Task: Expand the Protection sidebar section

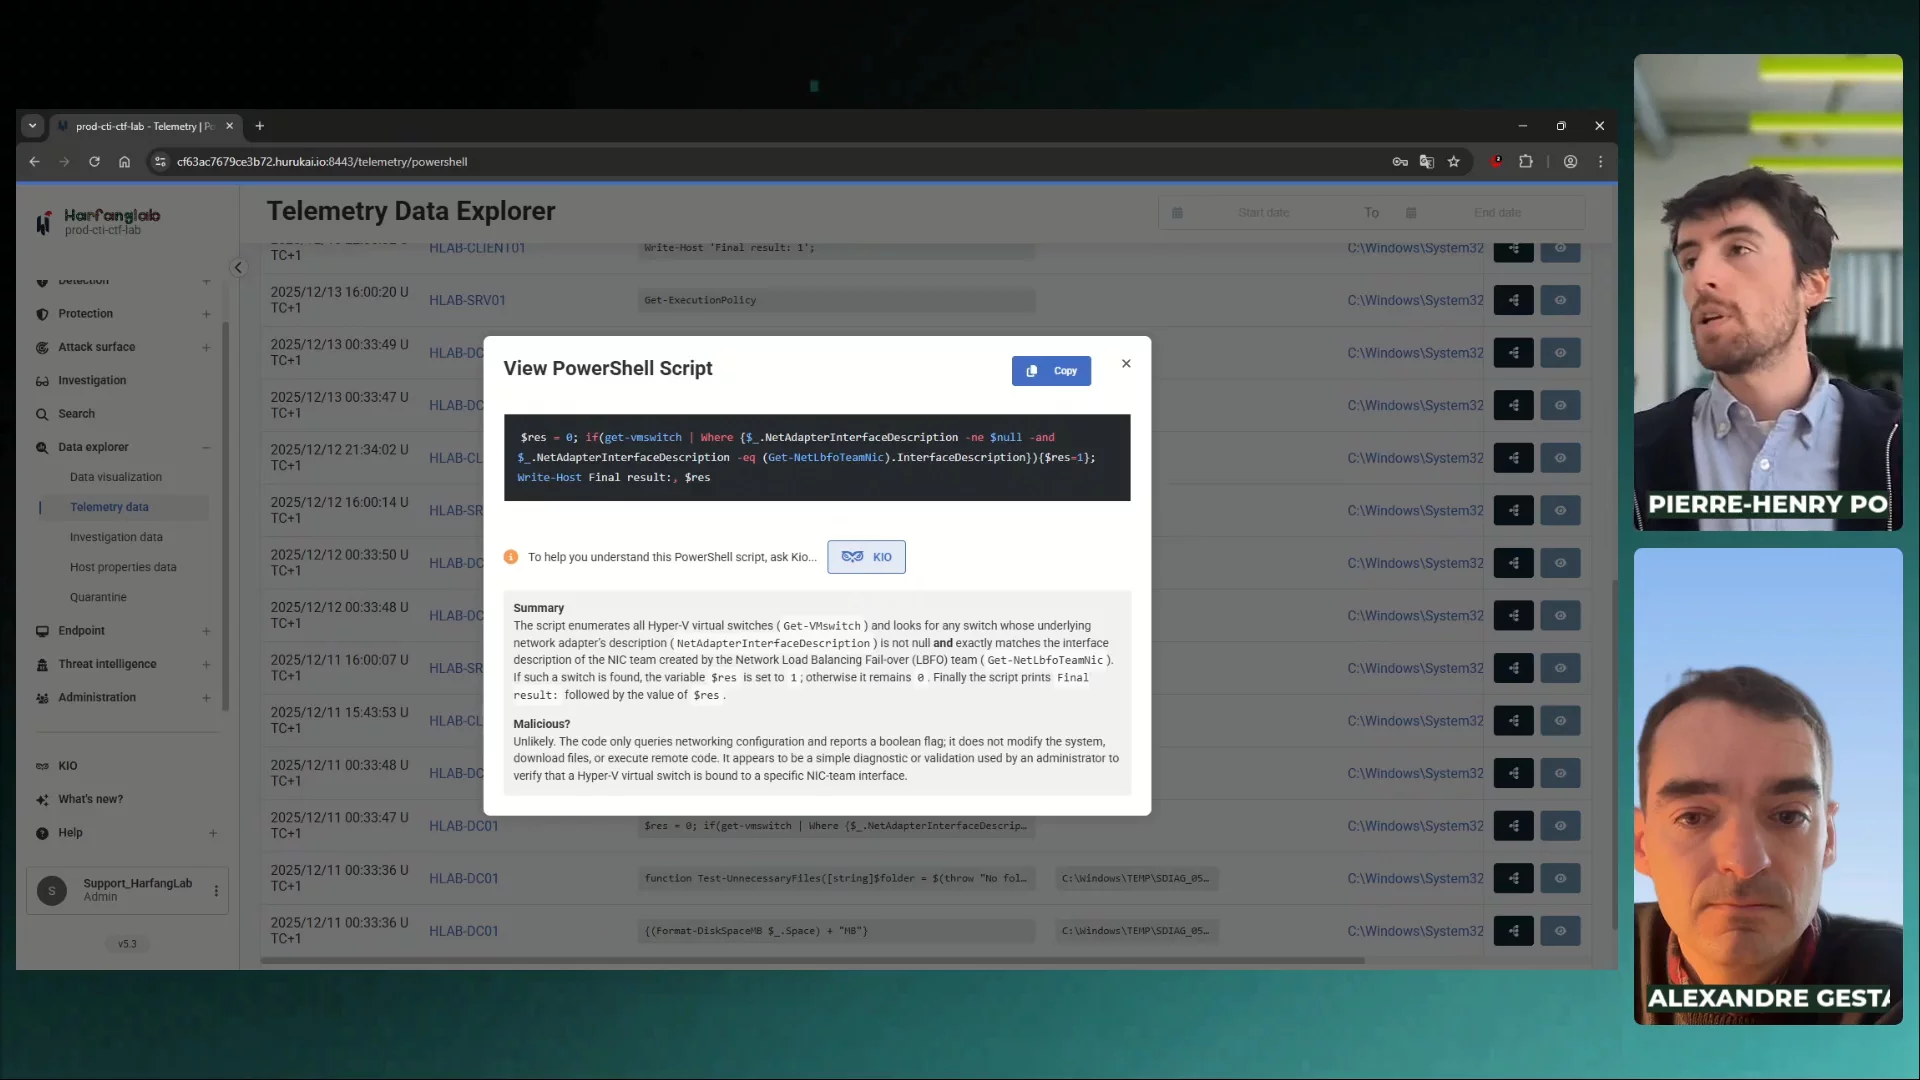Action: coord(206,314)
